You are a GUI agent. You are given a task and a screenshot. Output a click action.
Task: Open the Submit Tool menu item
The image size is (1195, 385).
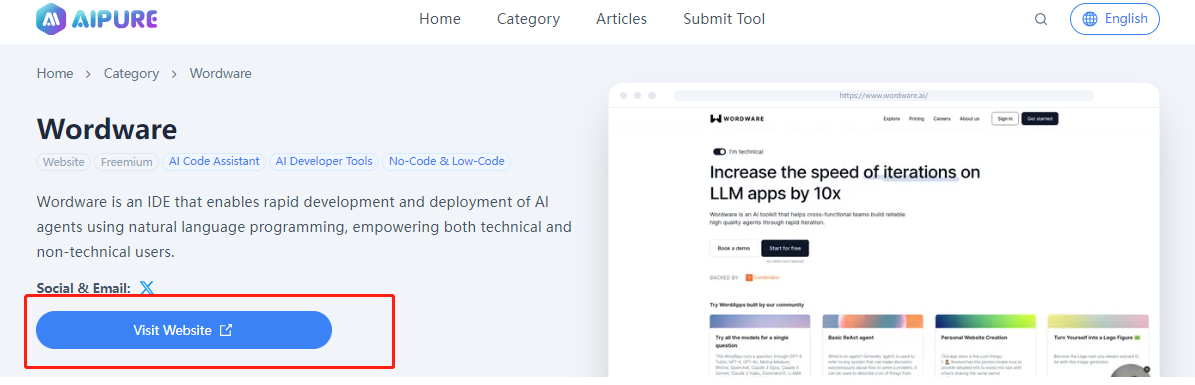coord(724,19)
